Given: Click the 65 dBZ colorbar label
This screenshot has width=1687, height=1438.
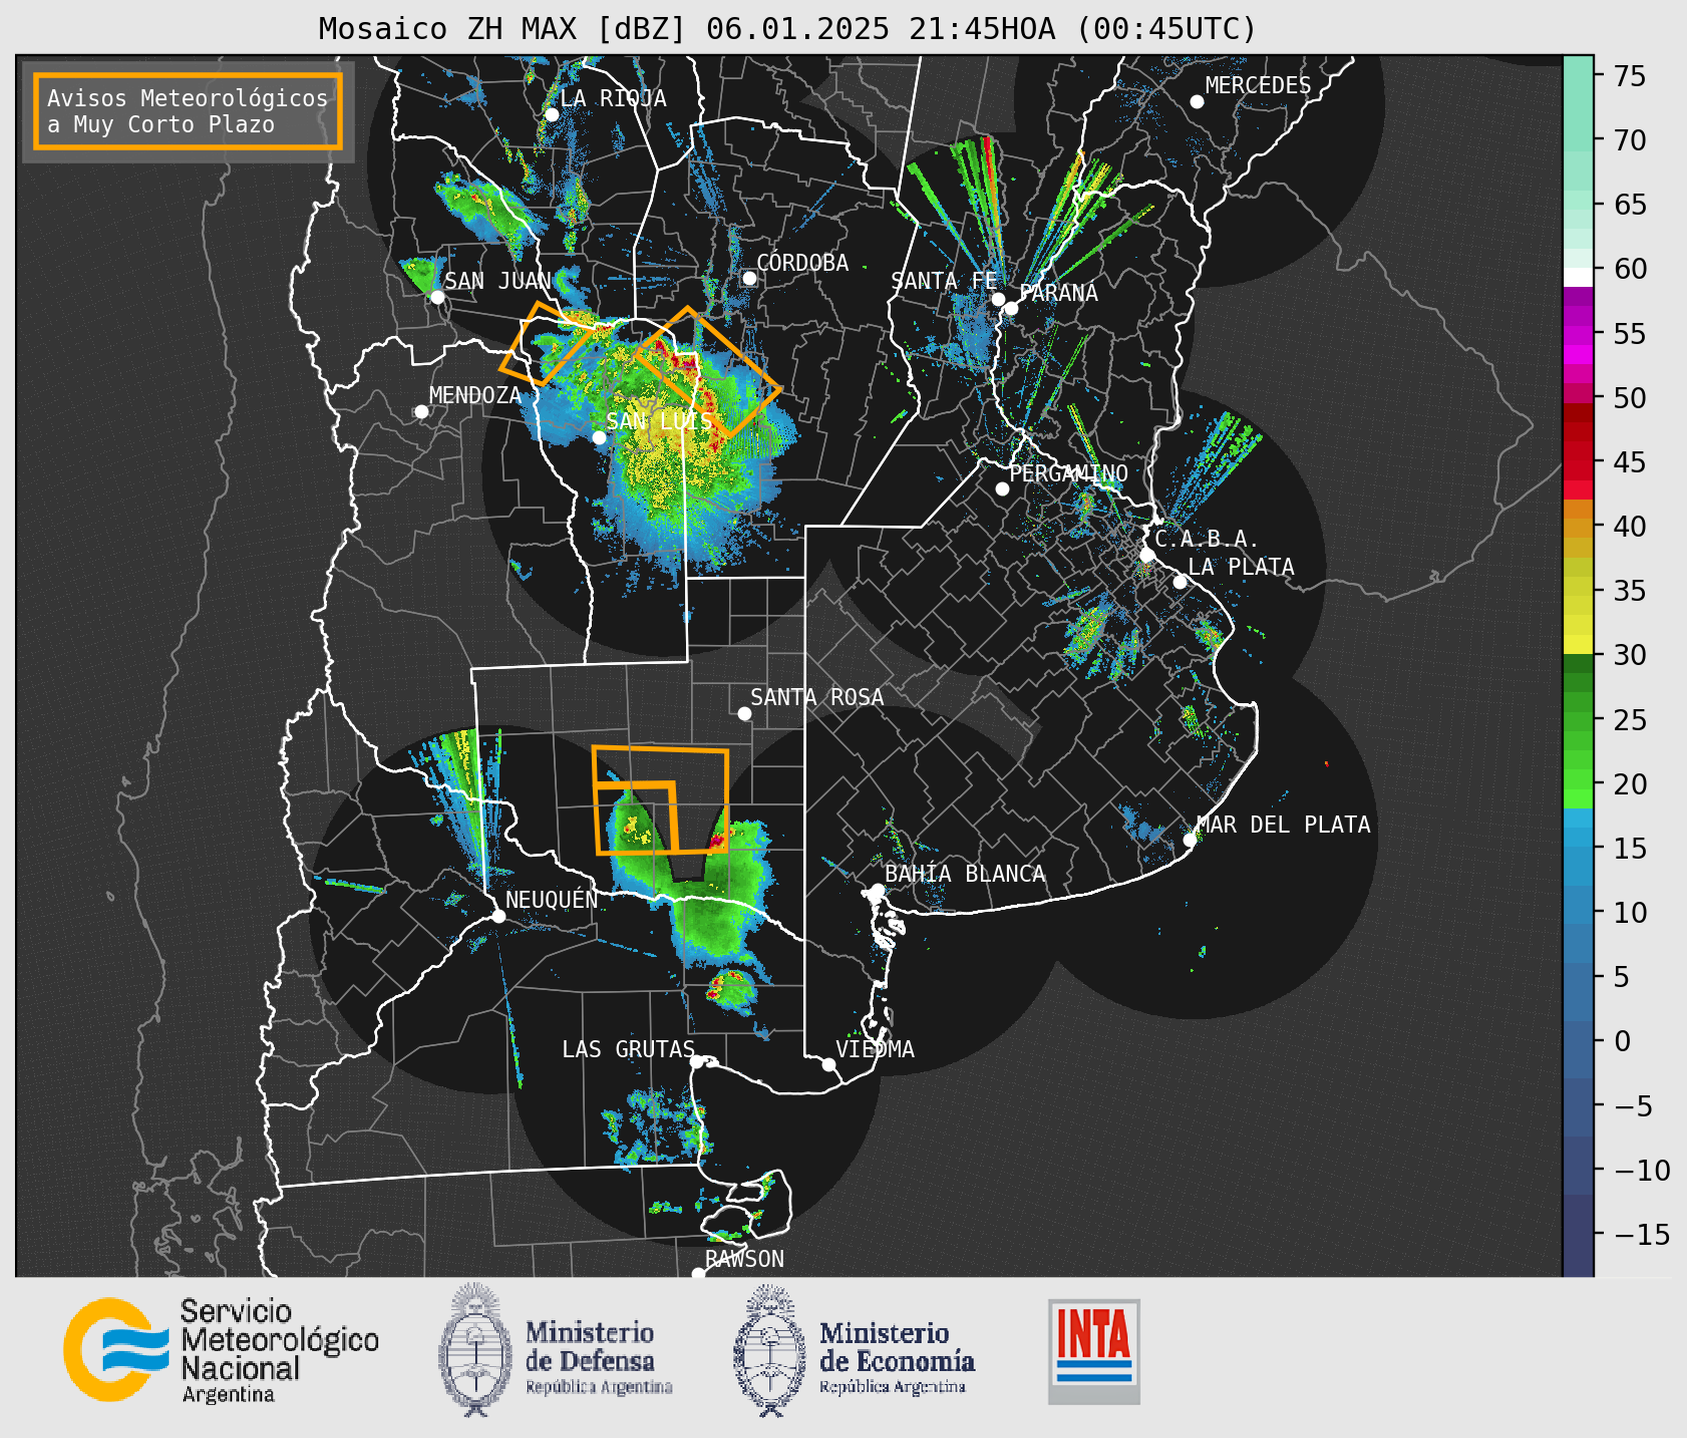Looking at the screenshot, I should pos(1630,205).
